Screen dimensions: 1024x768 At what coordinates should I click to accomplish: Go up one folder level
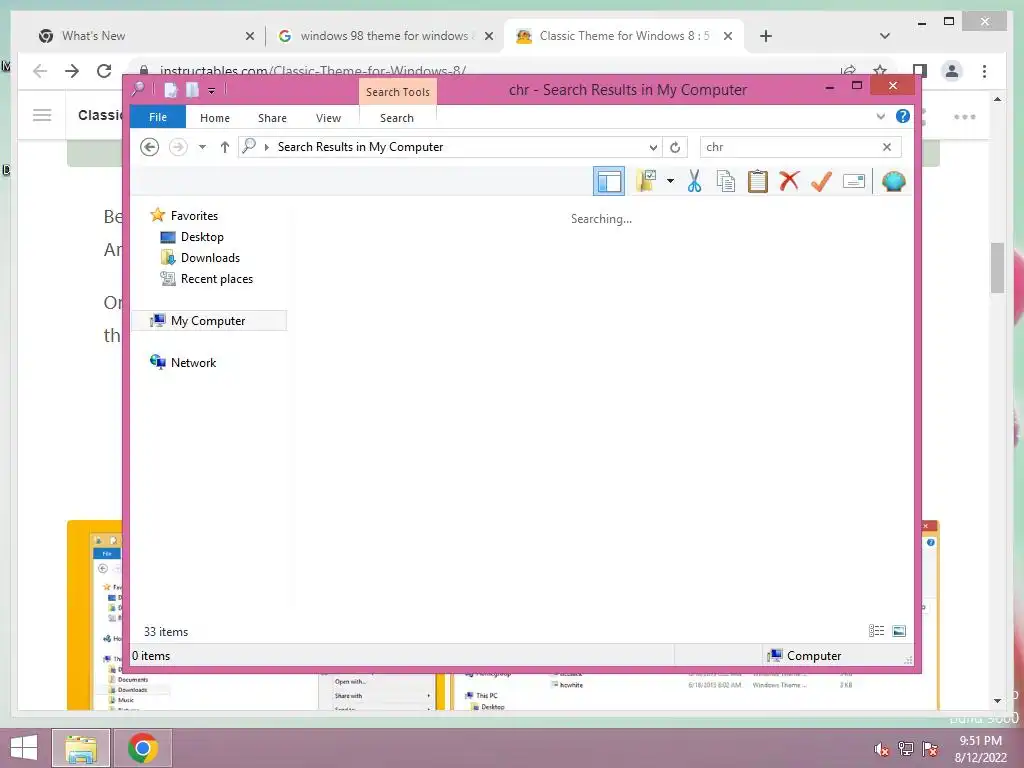pyautogui.click(x=225, y=147)
